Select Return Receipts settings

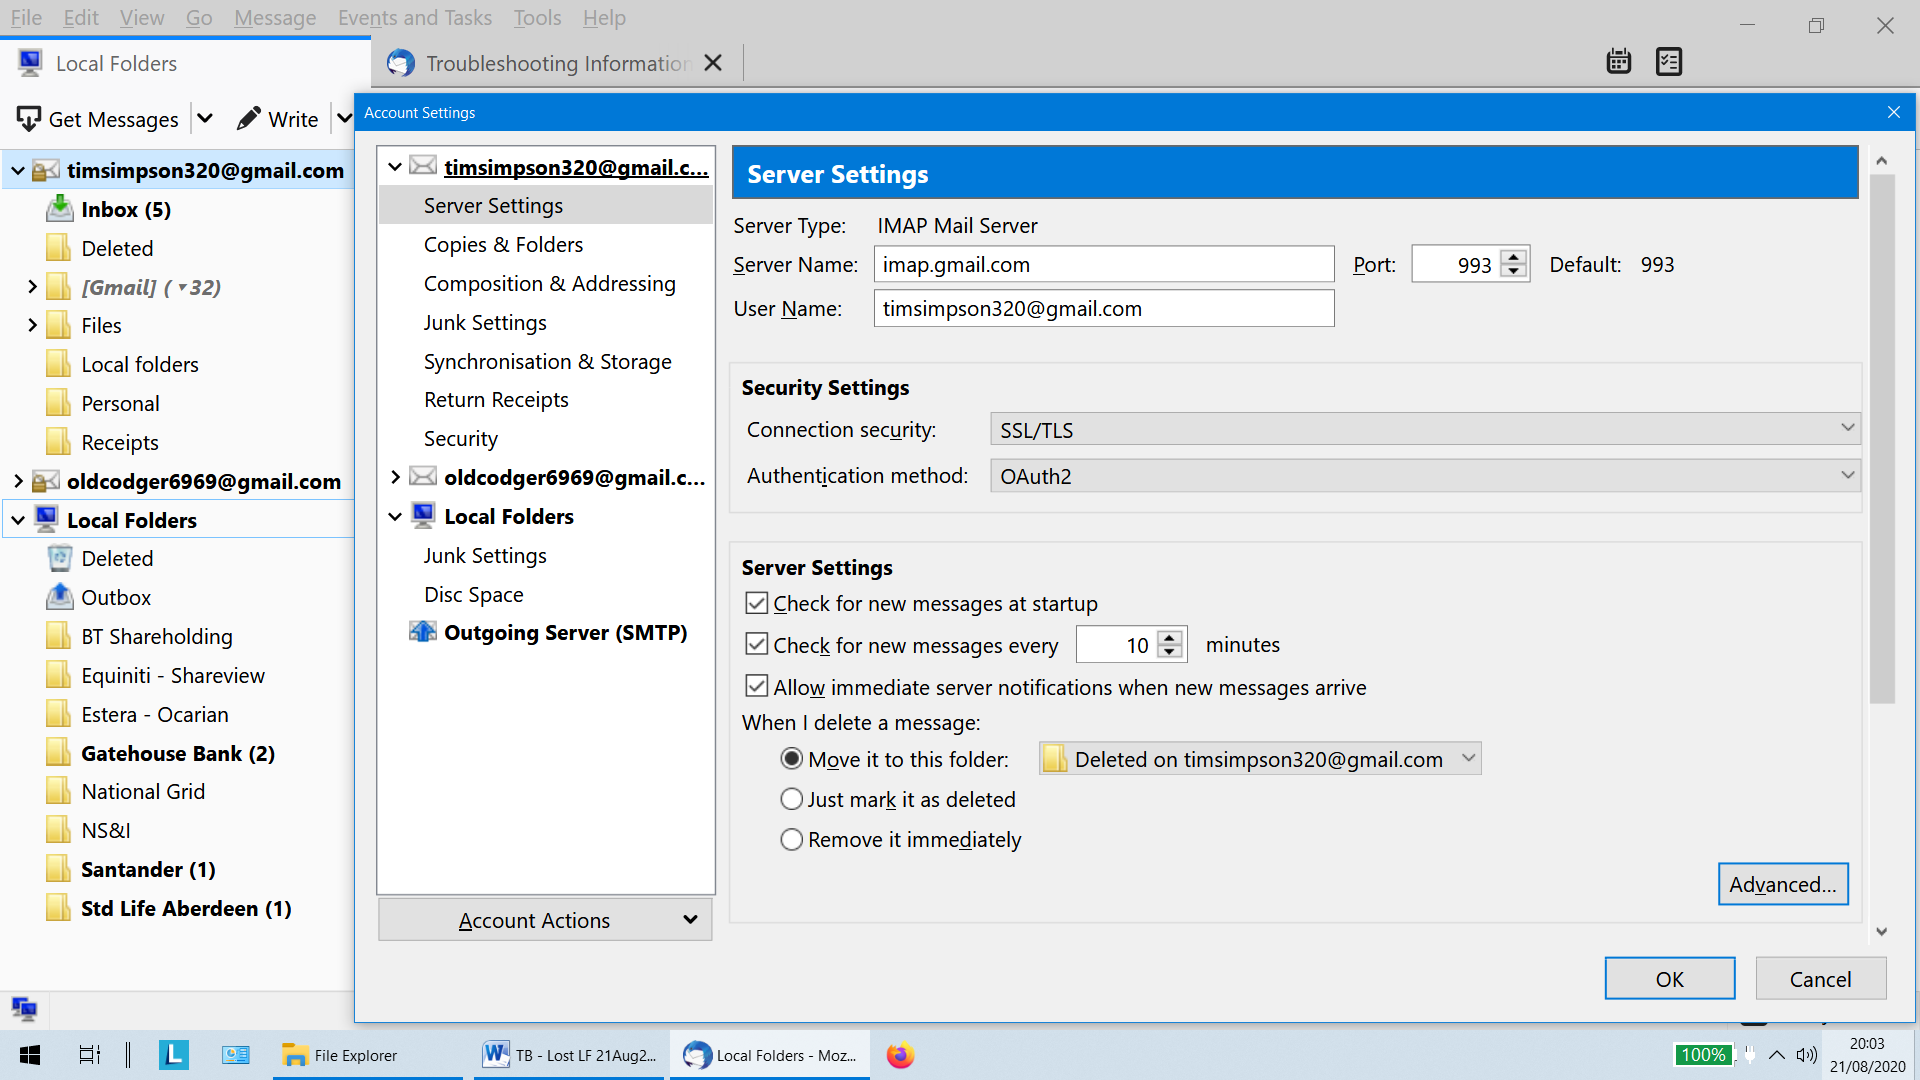point(496,399)
